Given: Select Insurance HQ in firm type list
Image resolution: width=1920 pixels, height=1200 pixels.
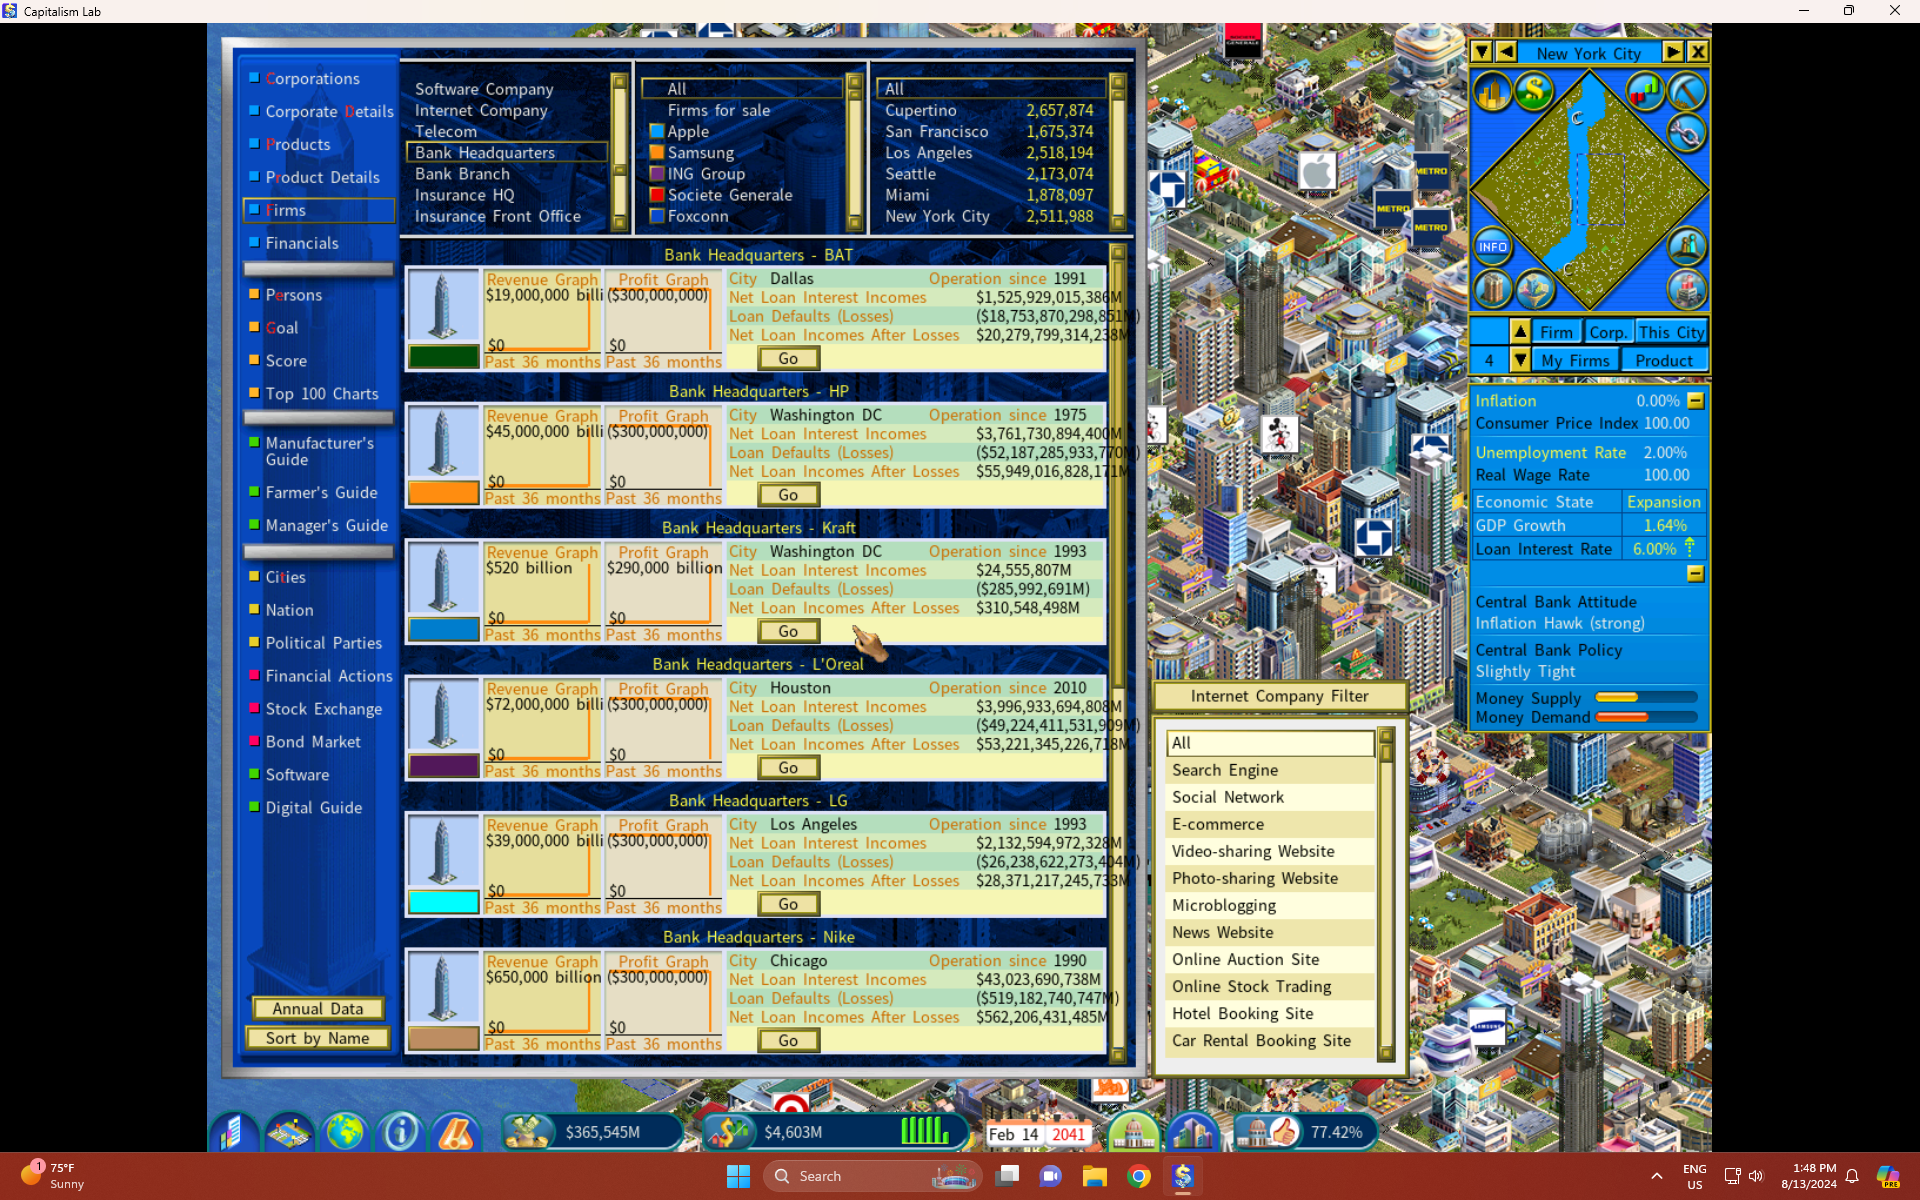Looking at the screenshot, I should point(506,195).
